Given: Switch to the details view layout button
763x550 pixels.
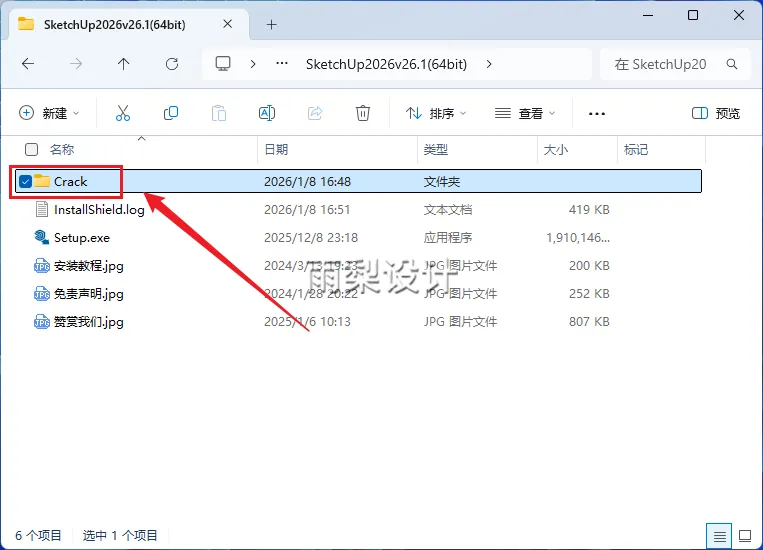Looking at the screenshot, I should 719,536.
